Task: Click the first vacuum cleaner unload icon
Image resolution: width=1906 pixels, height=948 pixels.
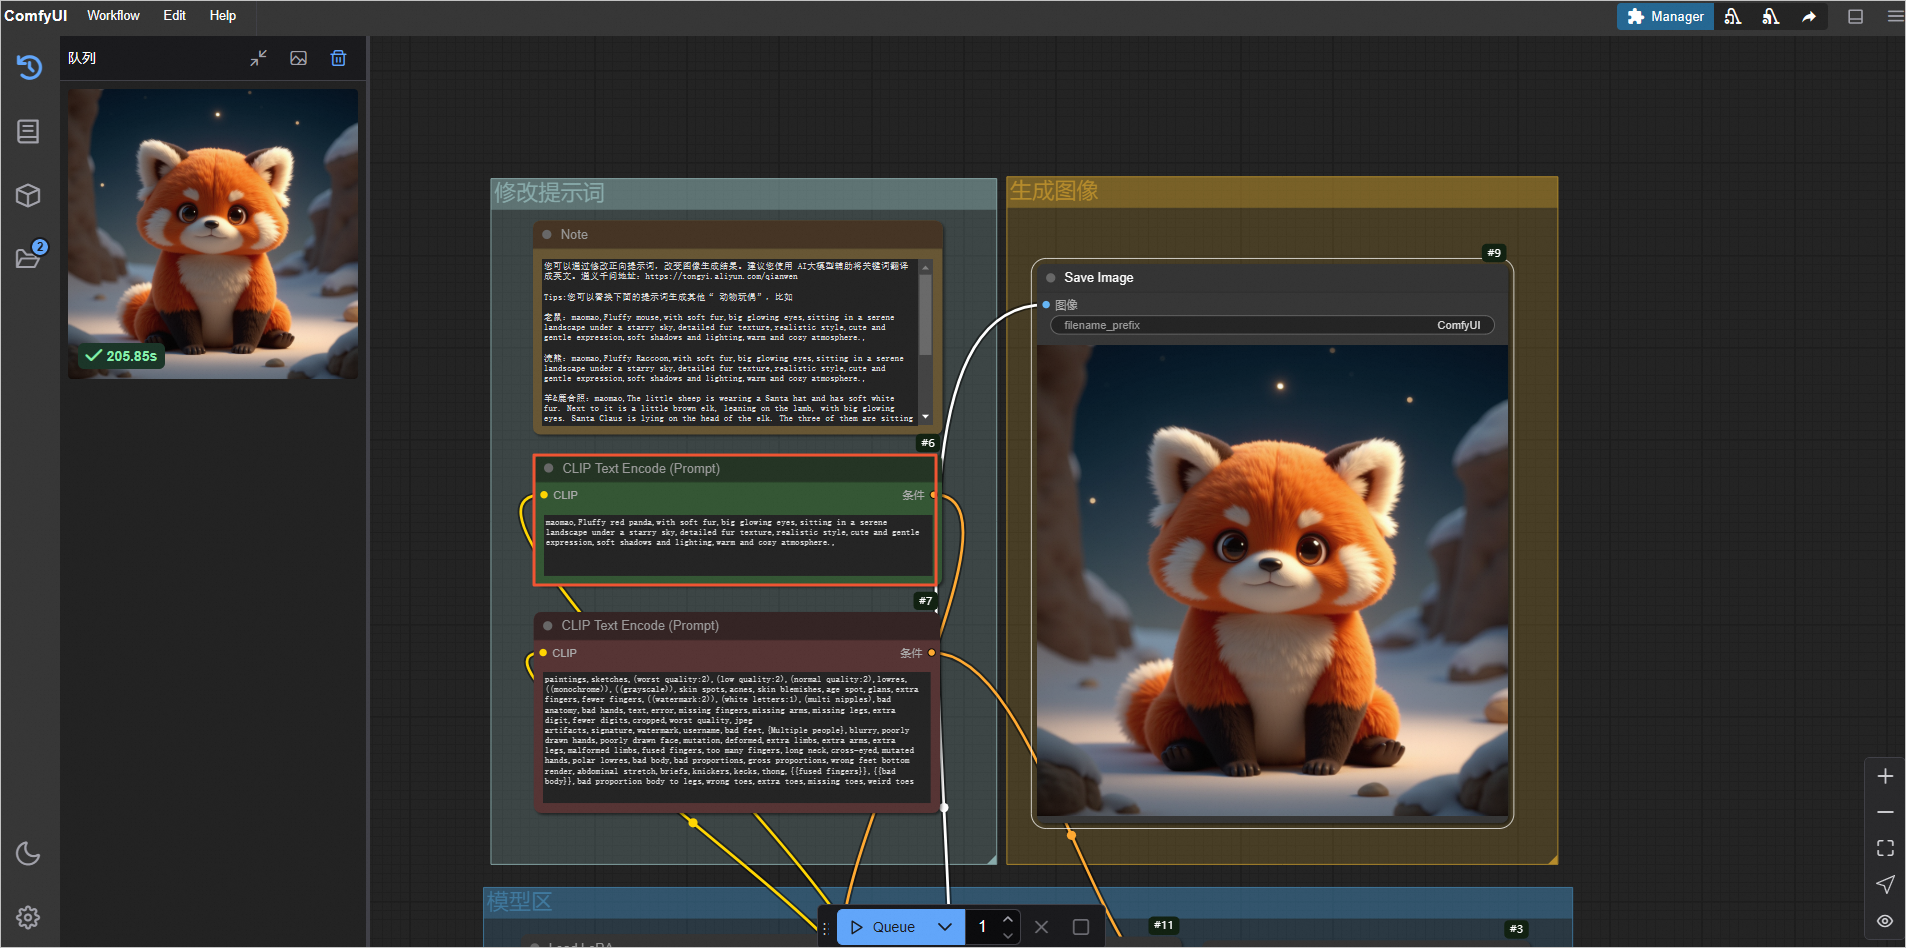Action: (x=1732, y=16)
